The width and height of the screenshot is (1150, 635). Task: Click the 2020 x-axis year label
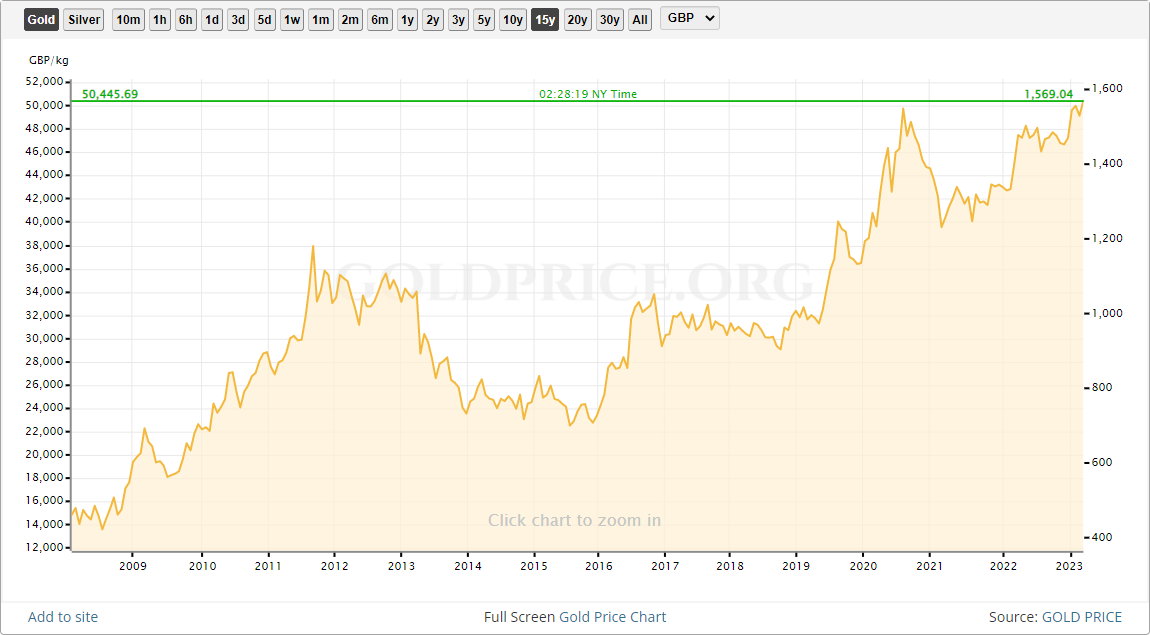click(863, 566)
